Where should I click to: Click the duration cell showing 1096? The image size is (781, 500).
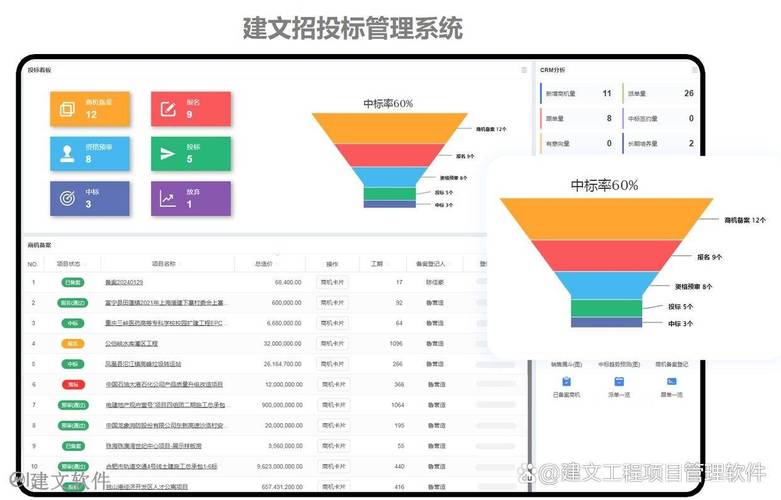coord(396,344)
